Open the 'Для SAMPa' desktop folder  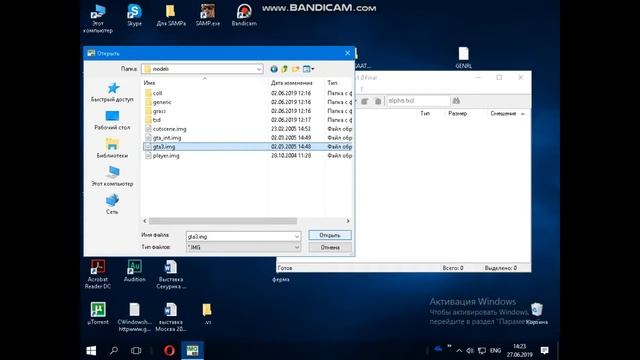pyautogui.click(x=171, y=15)
